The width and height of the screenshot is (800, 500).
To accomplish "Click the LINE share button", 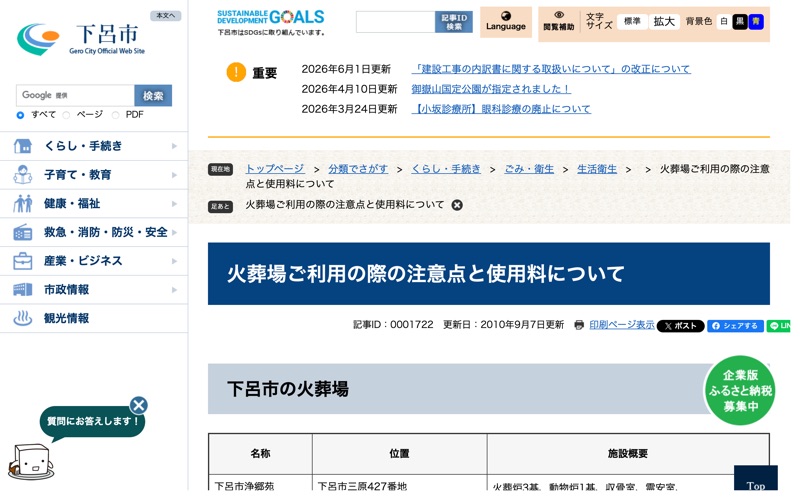I will click(x=779, y=326).
